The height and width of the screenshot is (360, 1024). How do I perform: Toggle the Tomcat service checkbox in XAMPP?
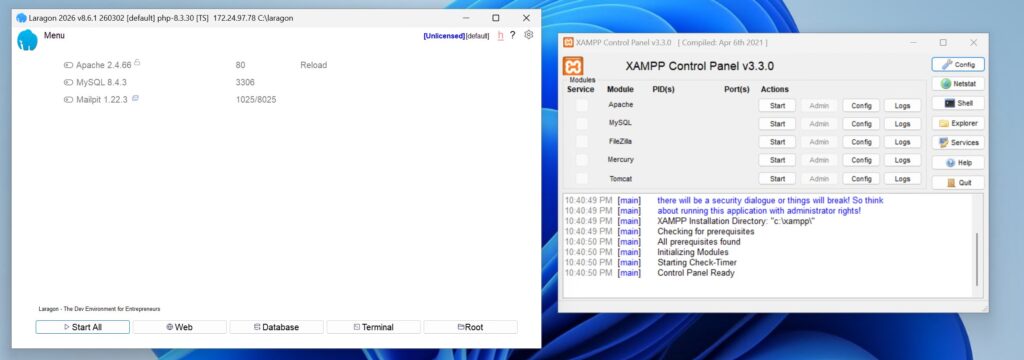click(x=581, y=178)
